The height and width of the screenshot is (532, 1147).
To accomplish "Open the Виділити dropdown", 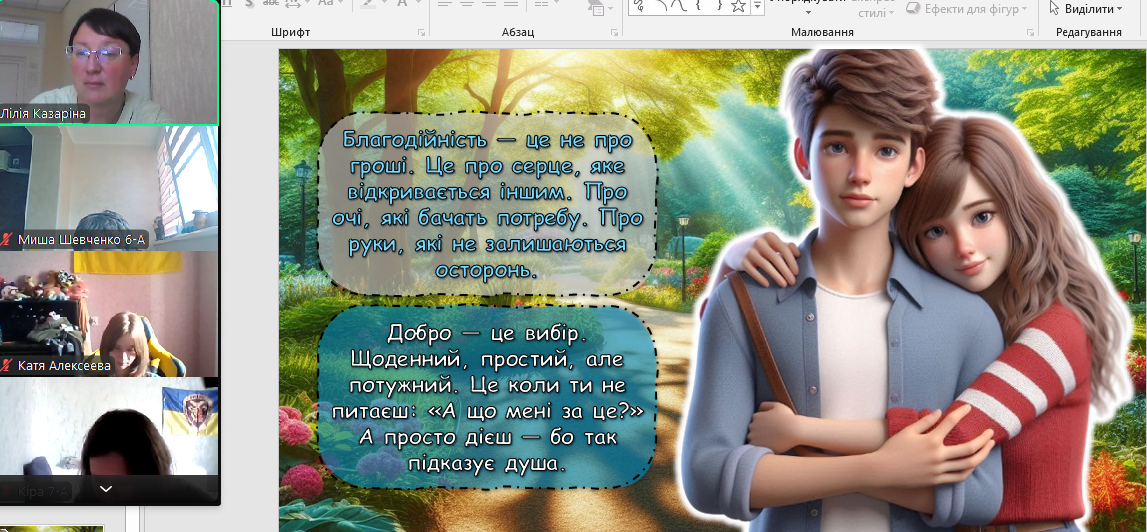I will click(x=1119, y=9).
